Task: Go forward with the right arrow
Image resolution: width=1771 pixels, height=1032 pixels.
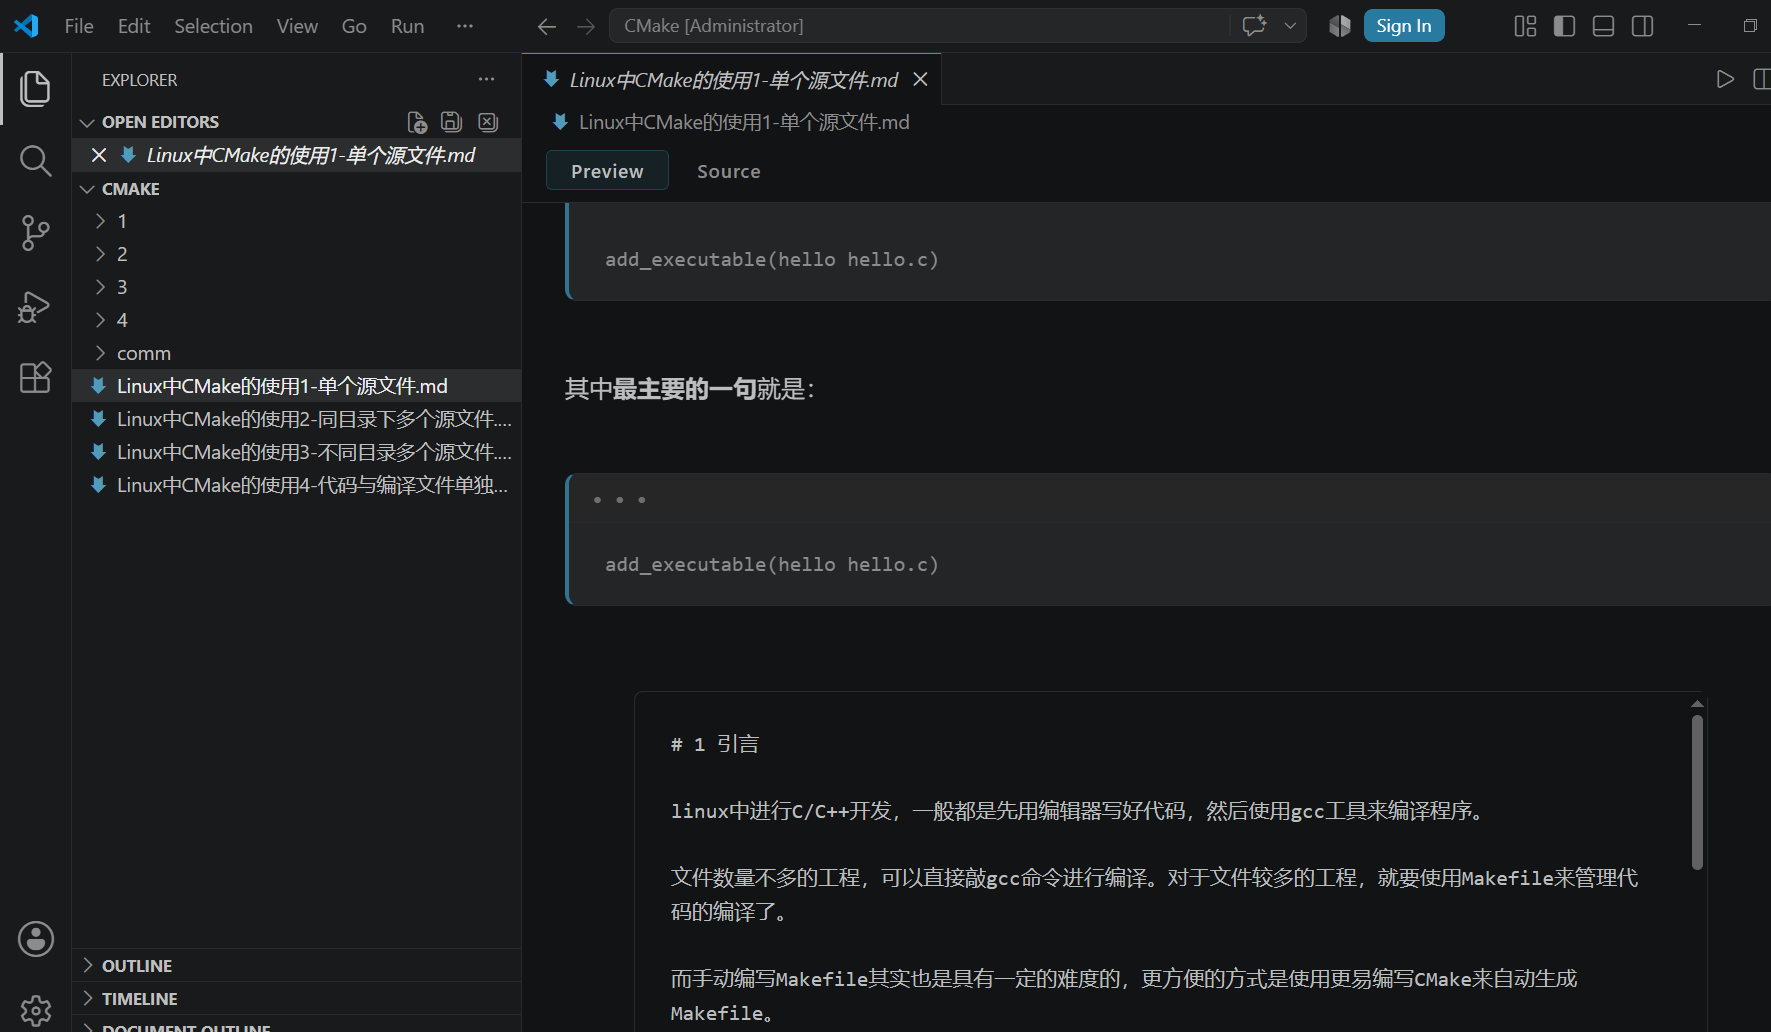Action: pos(586,27)
